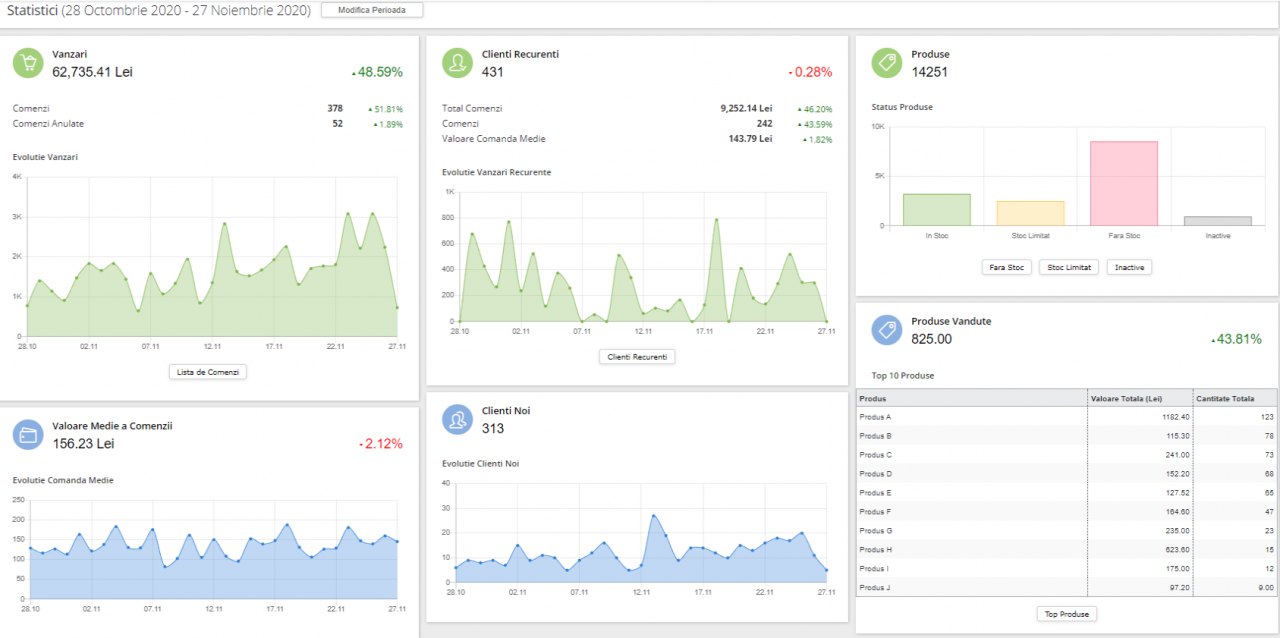This screenshot has width=1280, height=638.
Task: Sort by Valoare Totala (Lei) column
Action: [1140, 398]
